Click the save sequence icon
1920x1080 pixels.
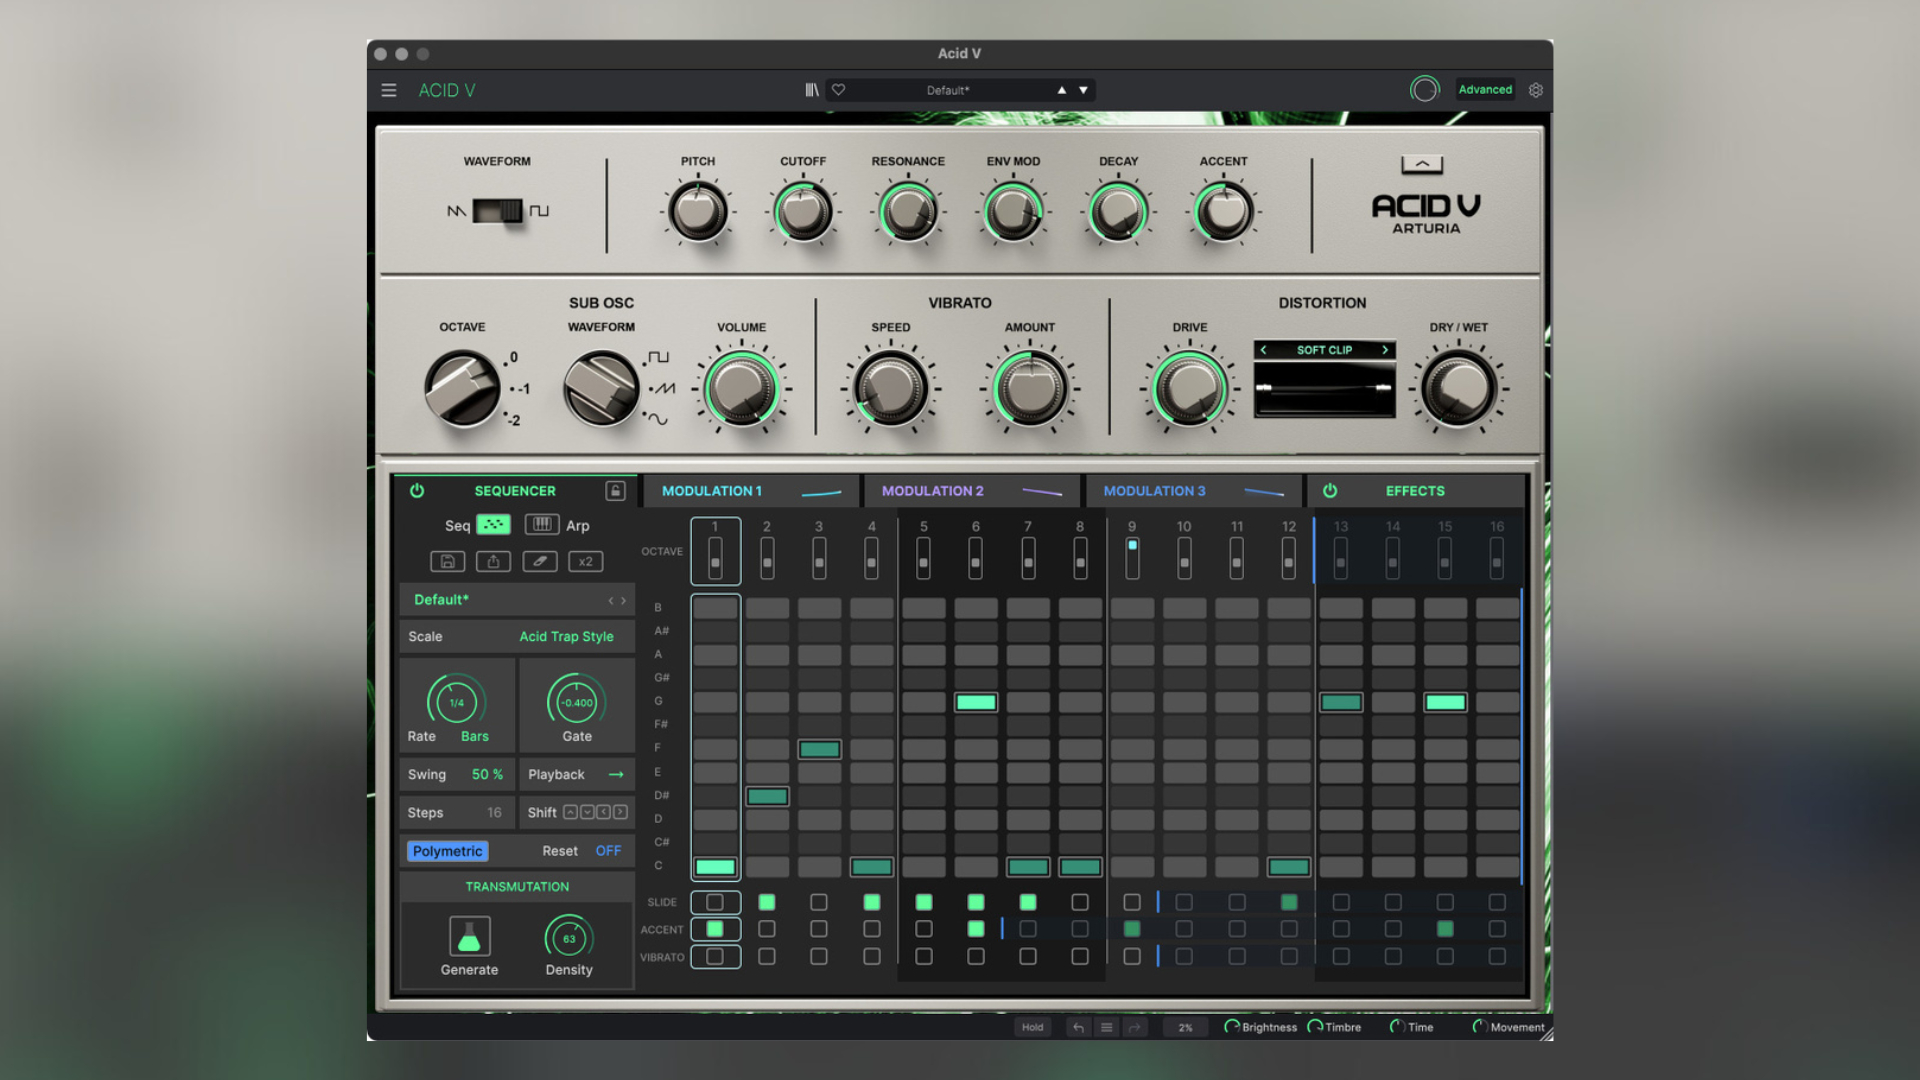tap(448, 561)
